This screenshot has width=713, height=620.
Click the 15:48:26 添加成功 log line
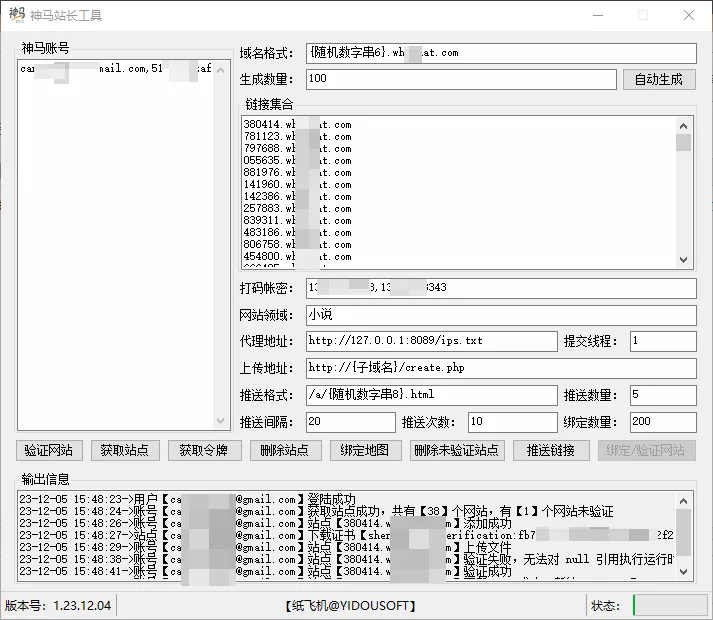click(x=266, y=523)
